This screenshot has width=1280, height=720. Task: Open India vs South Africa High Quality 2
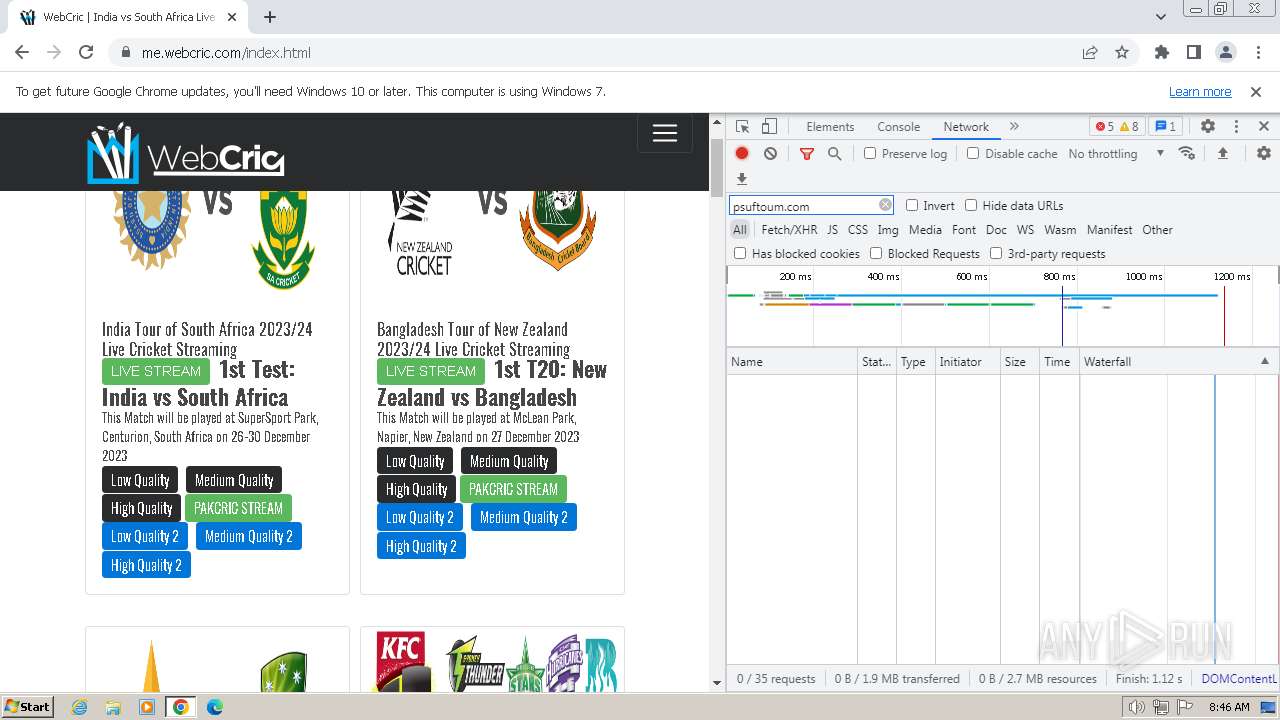click(x=146, y=565)
